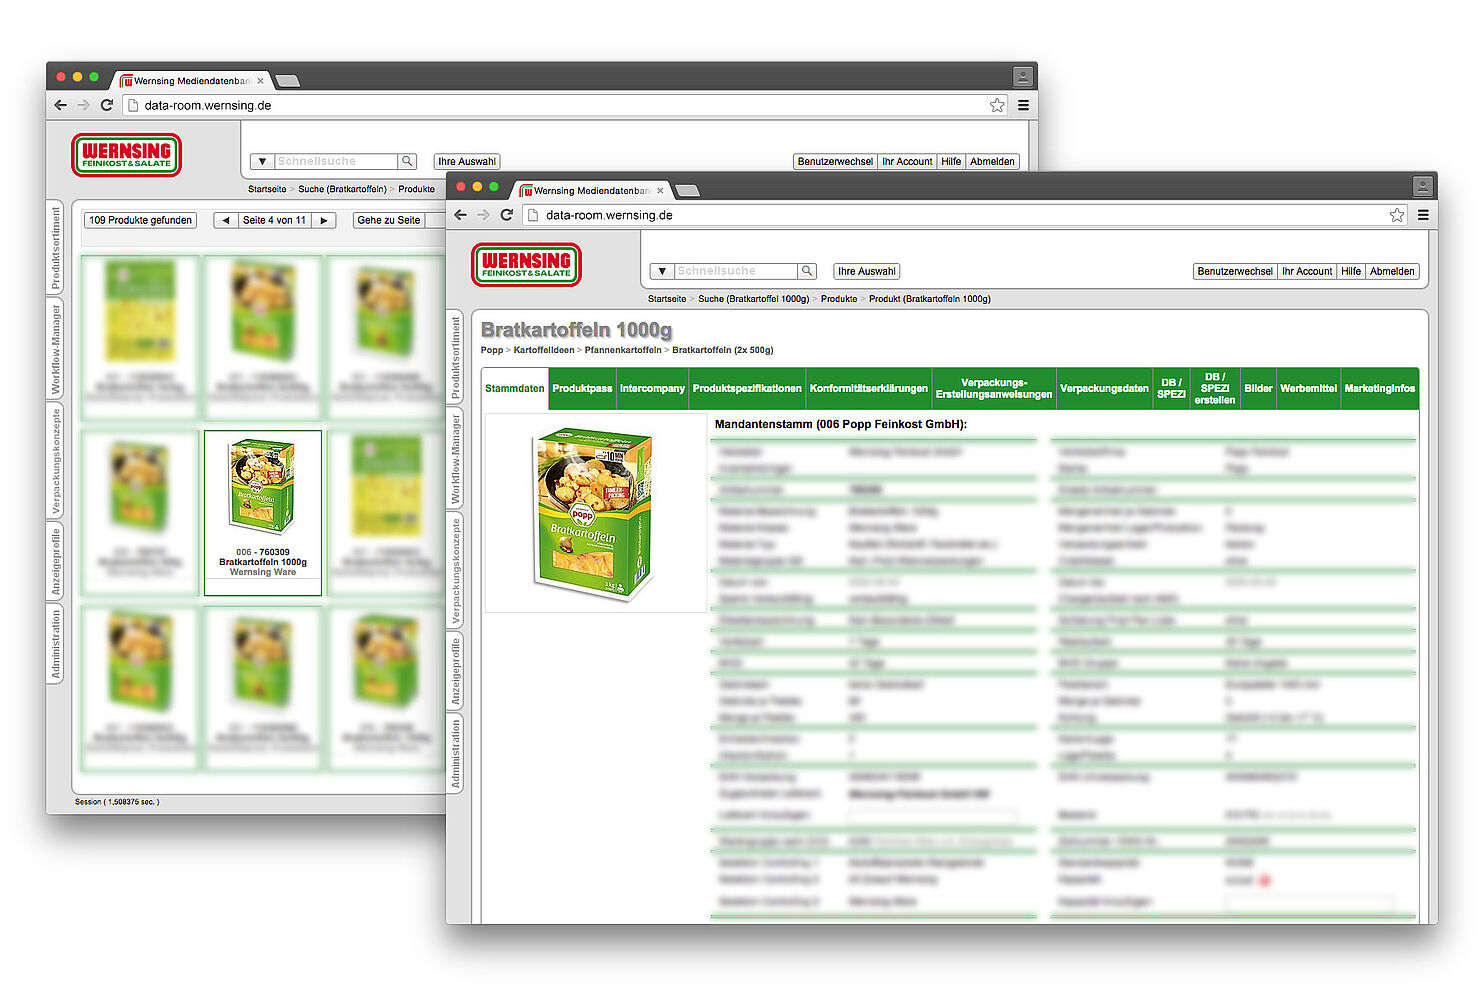Open Hilfe in front window
Screen dimensions: 1484x990
pyautogui.click(x=1351, y=271)
